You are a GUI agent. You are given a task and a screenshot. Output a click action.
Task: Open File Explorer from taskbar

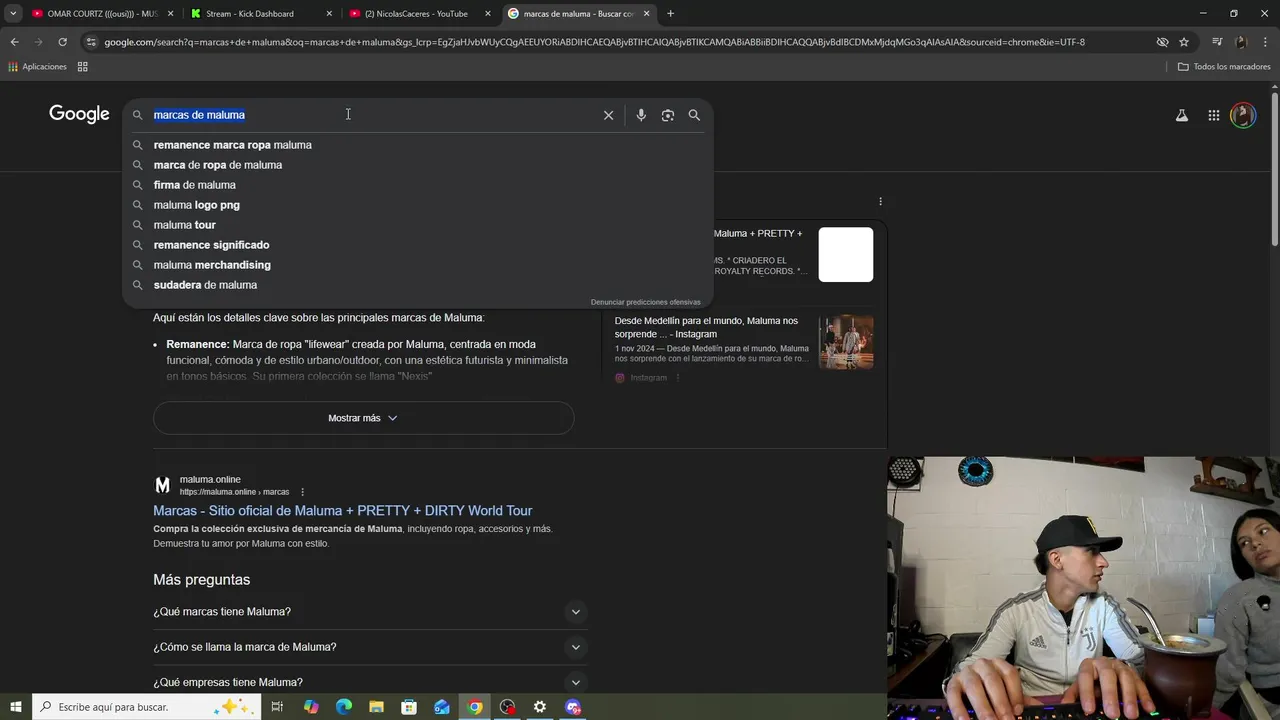point(376,707)
